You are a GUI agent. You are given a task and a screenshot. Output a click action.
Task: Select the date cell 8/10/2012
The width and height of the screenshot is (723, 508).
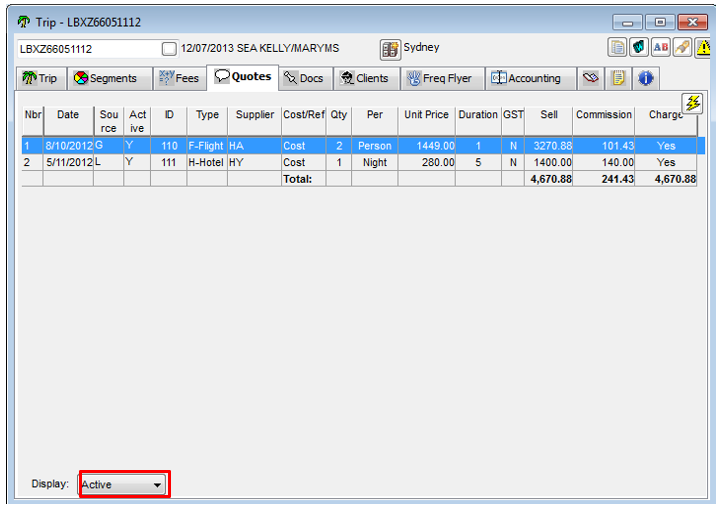point(69,146)
